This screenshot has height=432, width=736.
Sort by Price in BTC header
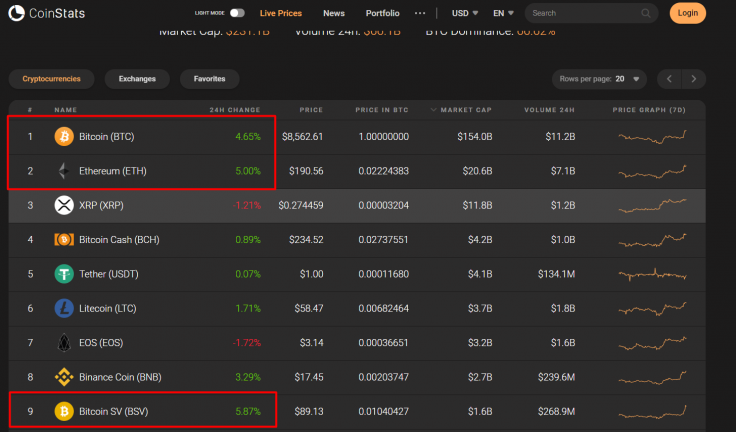(382, 110)
